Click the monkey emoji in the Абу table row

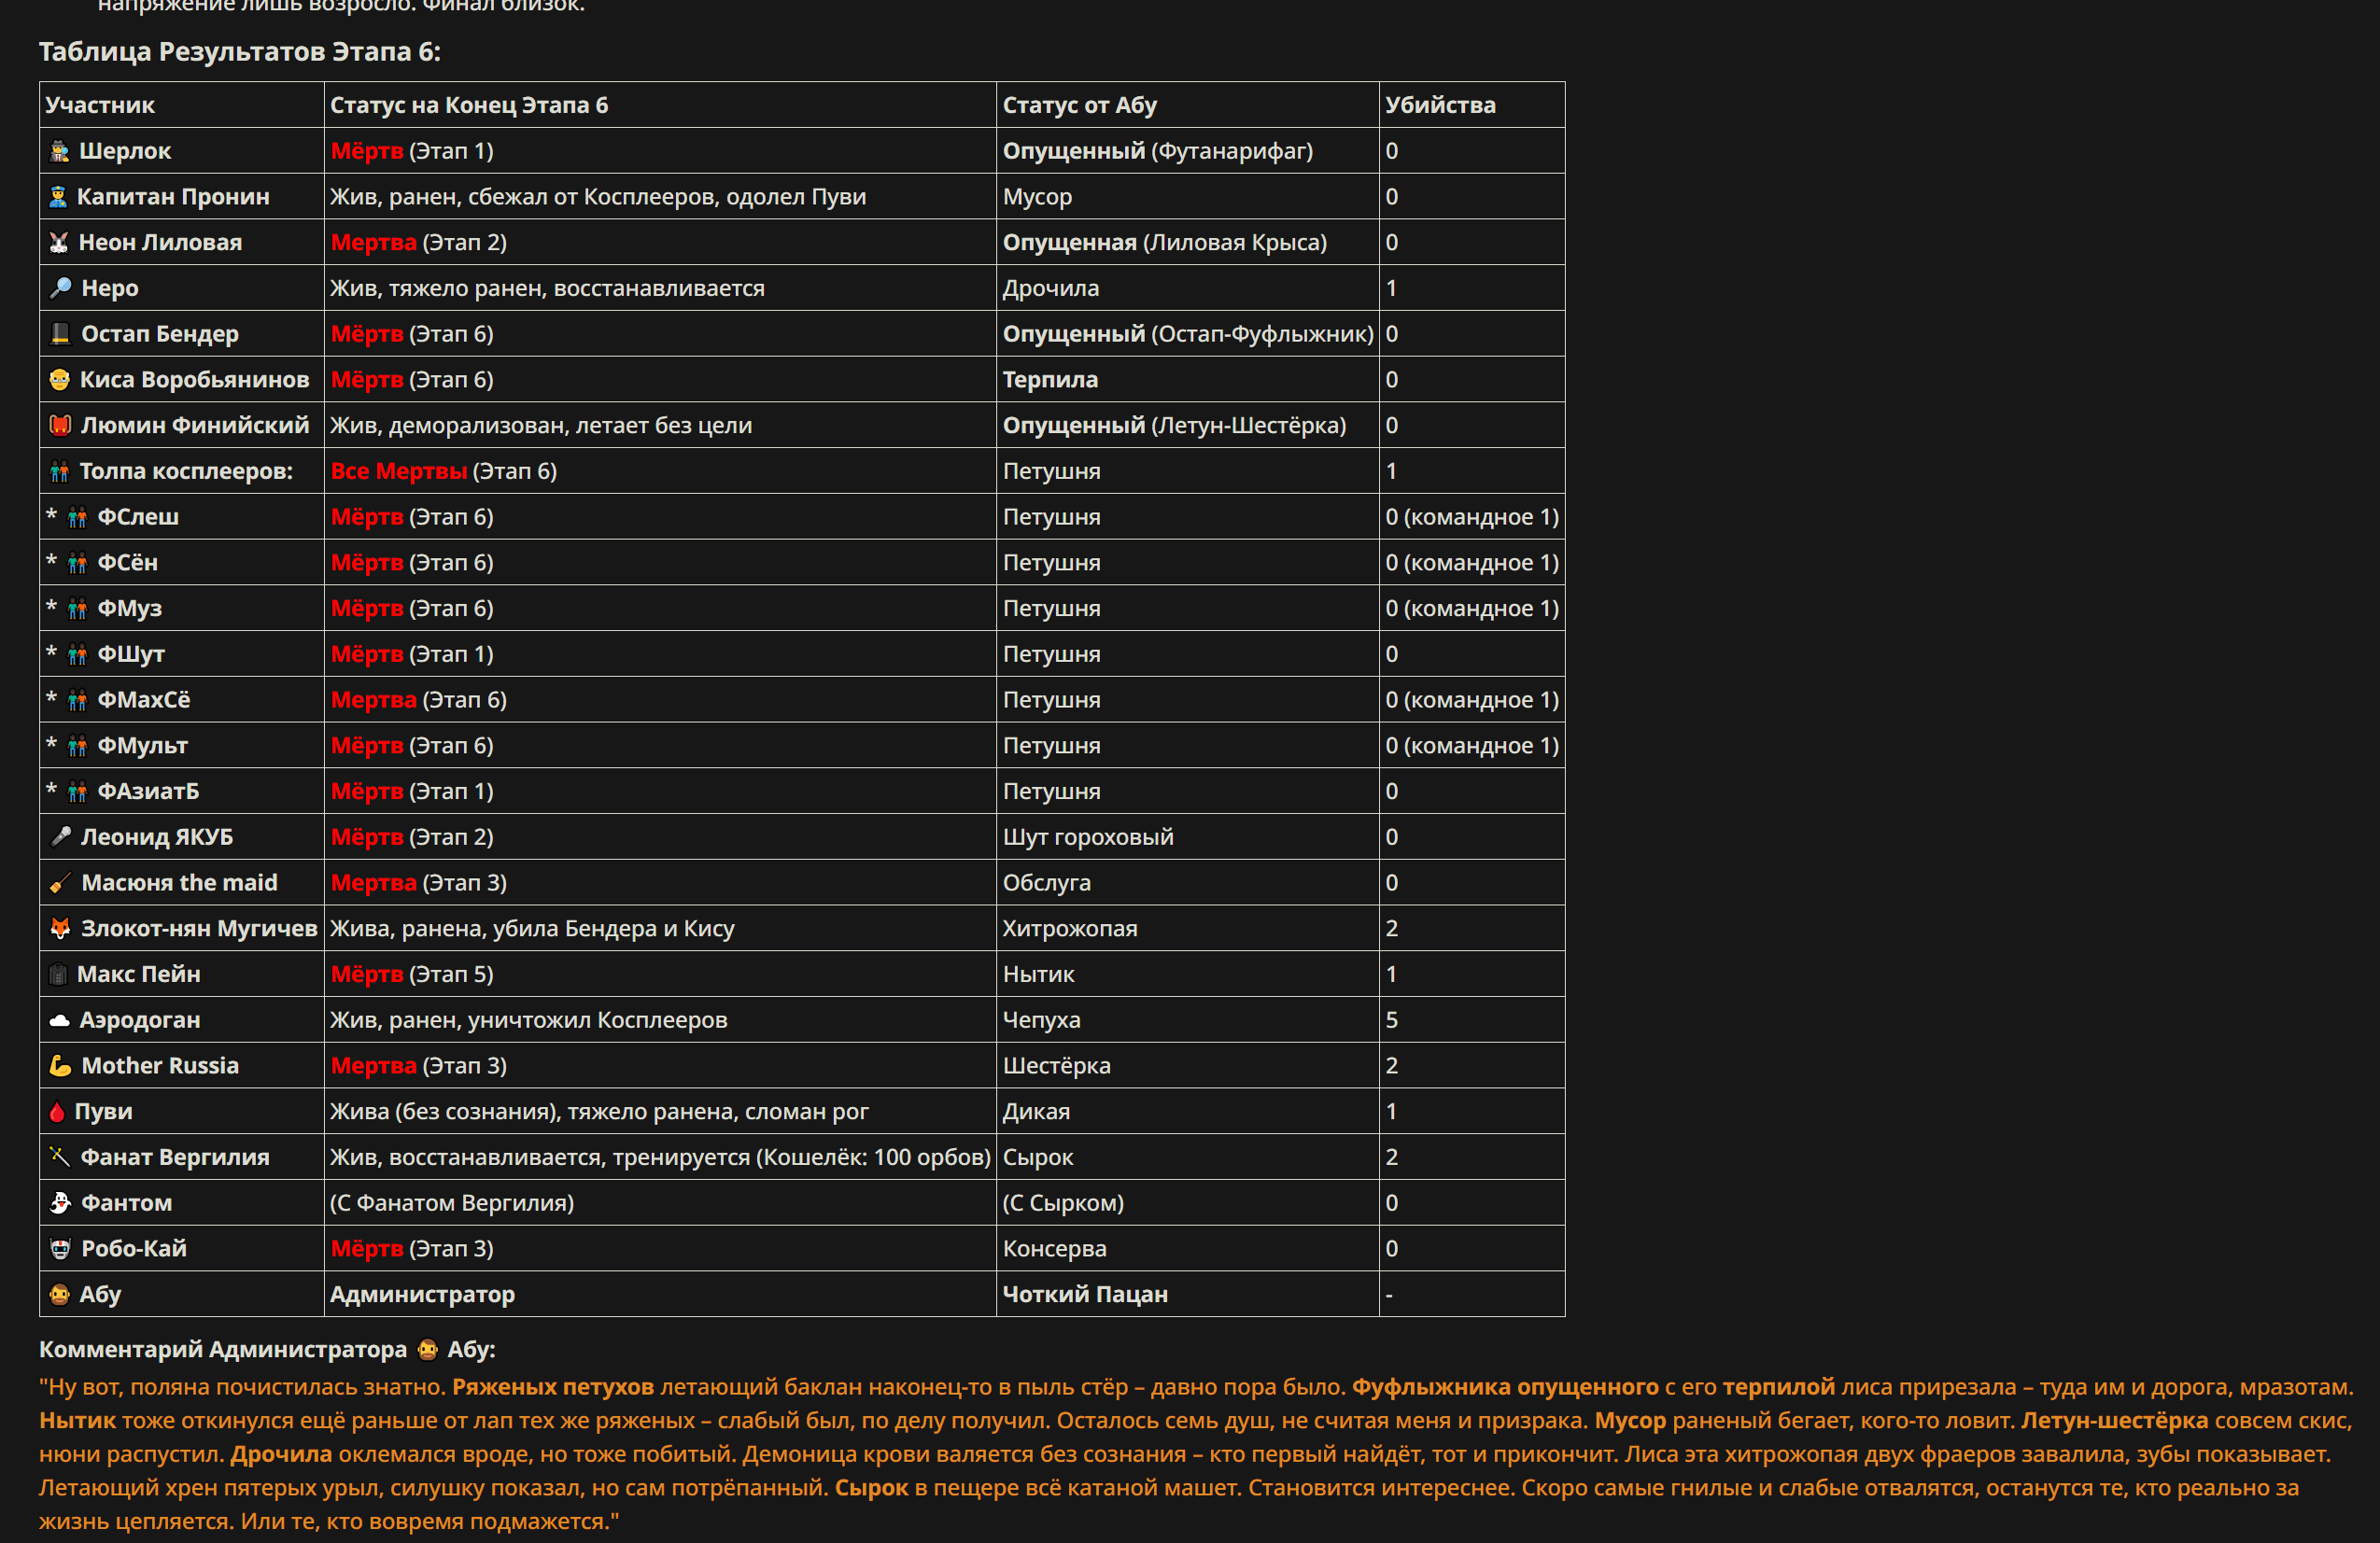tap(60, 1295)
